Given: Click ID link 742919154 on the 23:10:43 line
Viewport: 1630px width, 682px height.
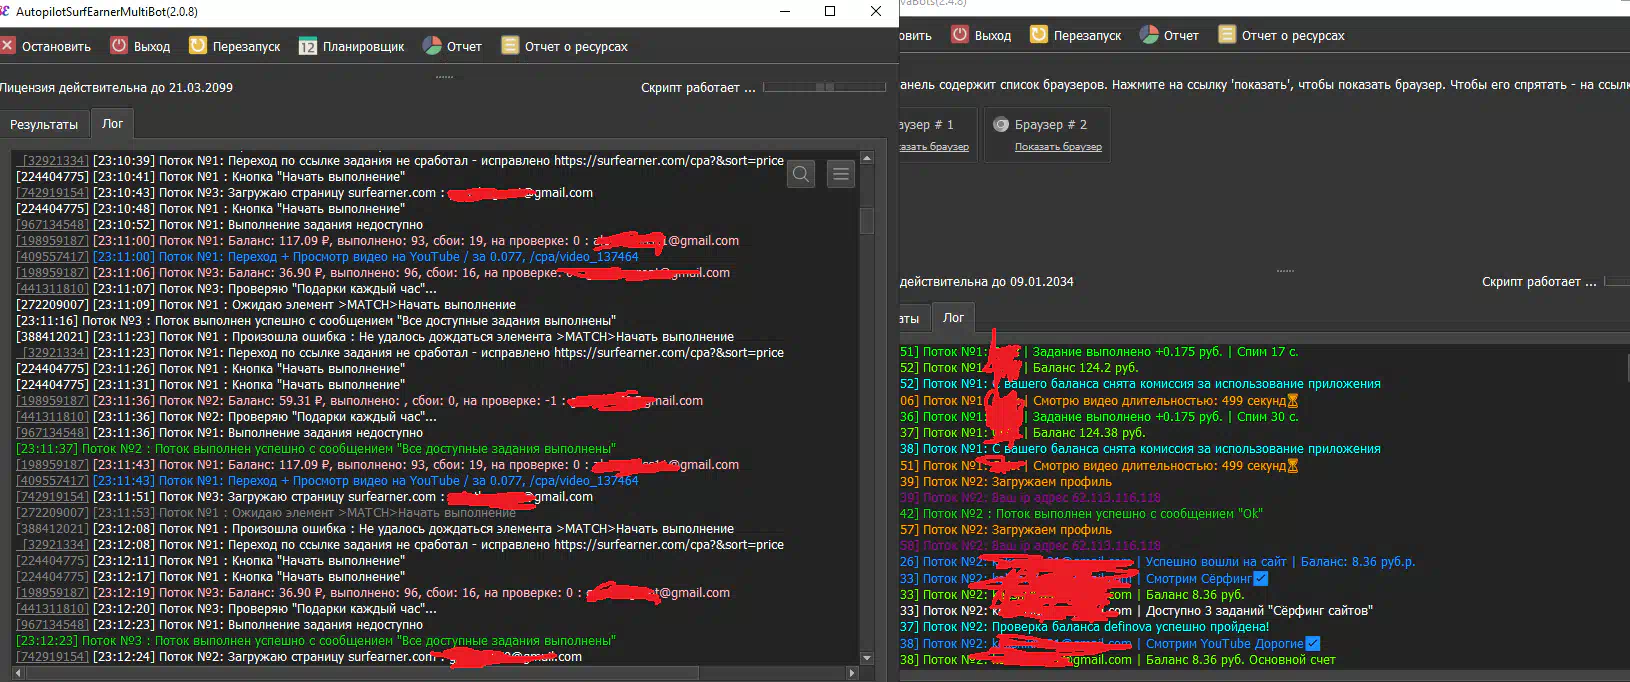Looking at the screenshot, I should tap(52, 192).
